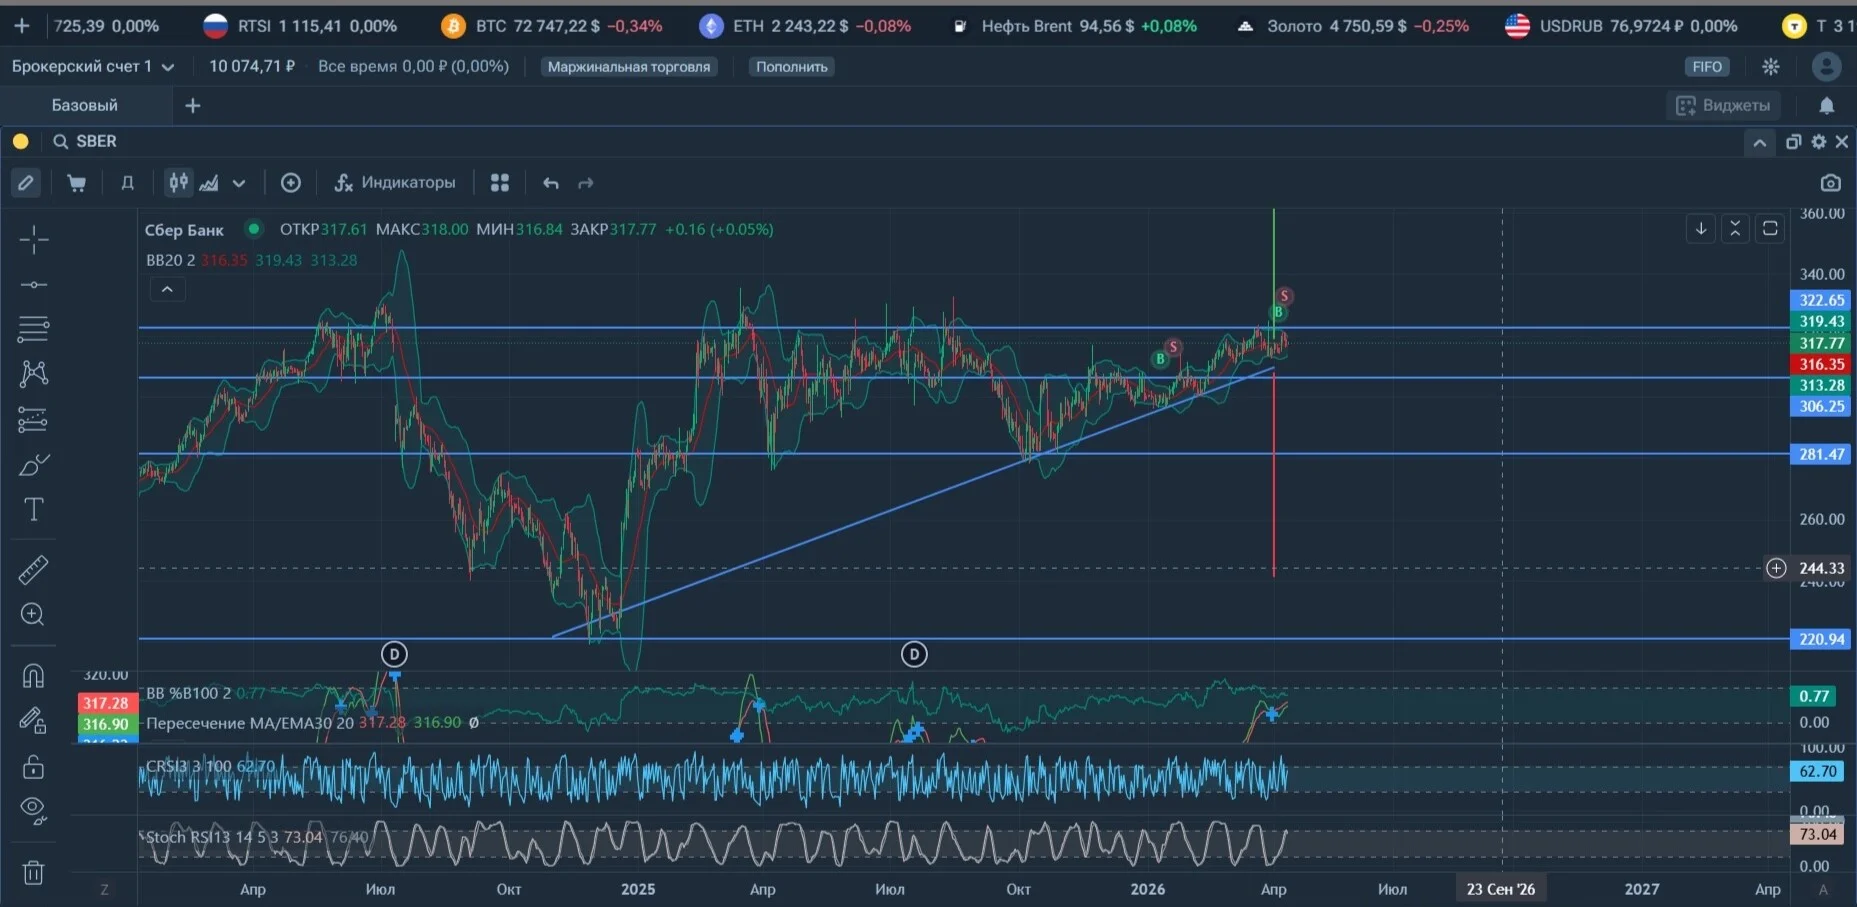1857x907 pixels.
Task: Click the BB20 2 indicator legend
Action: point(170,260)
